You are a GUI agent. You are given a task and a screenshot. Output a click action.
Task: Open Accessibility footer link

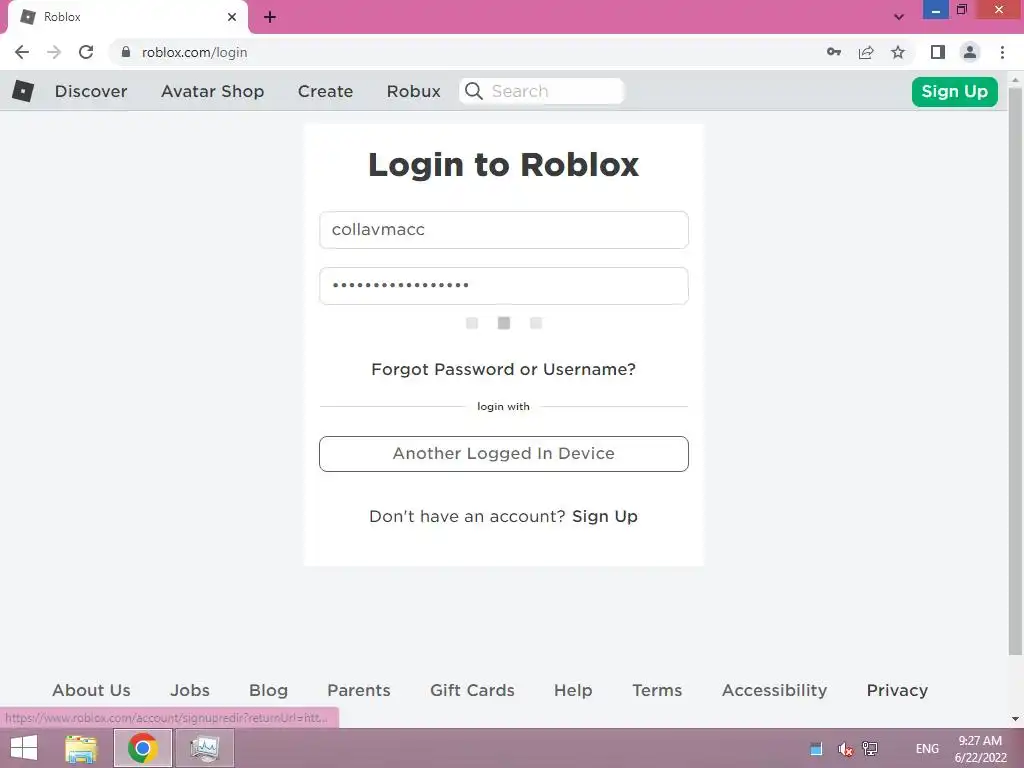click(775, 690)
